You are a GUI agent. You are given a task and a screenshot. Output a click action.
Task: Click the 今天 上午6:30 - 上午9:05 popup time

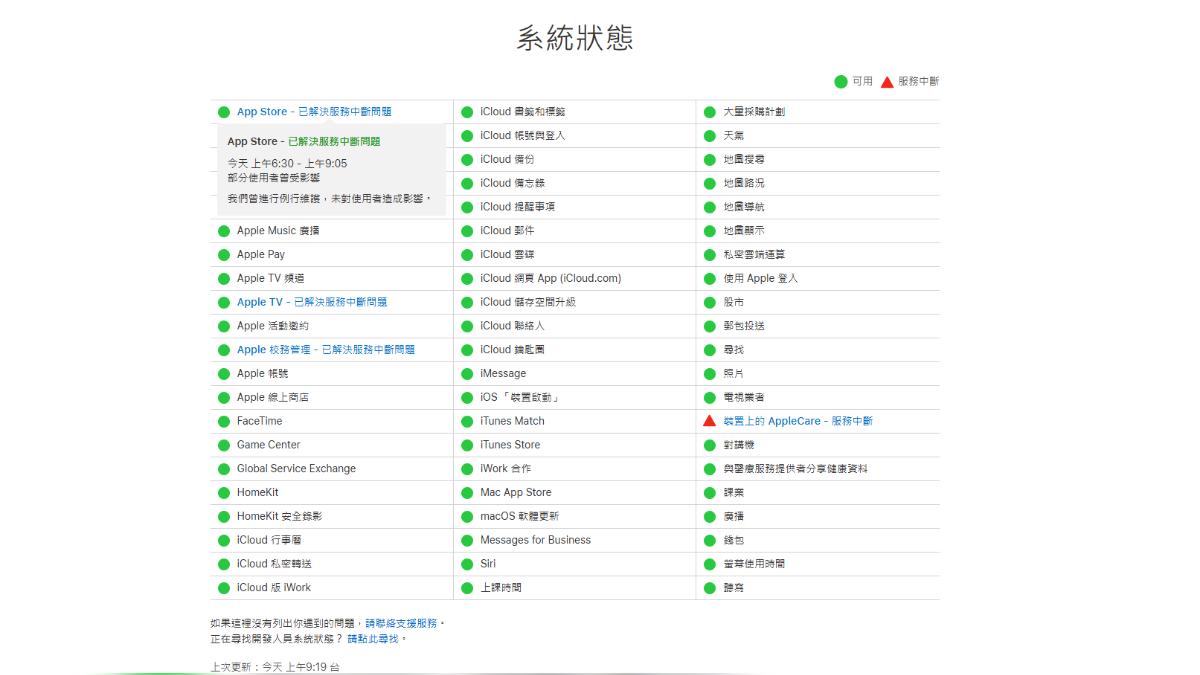[287, 163]
